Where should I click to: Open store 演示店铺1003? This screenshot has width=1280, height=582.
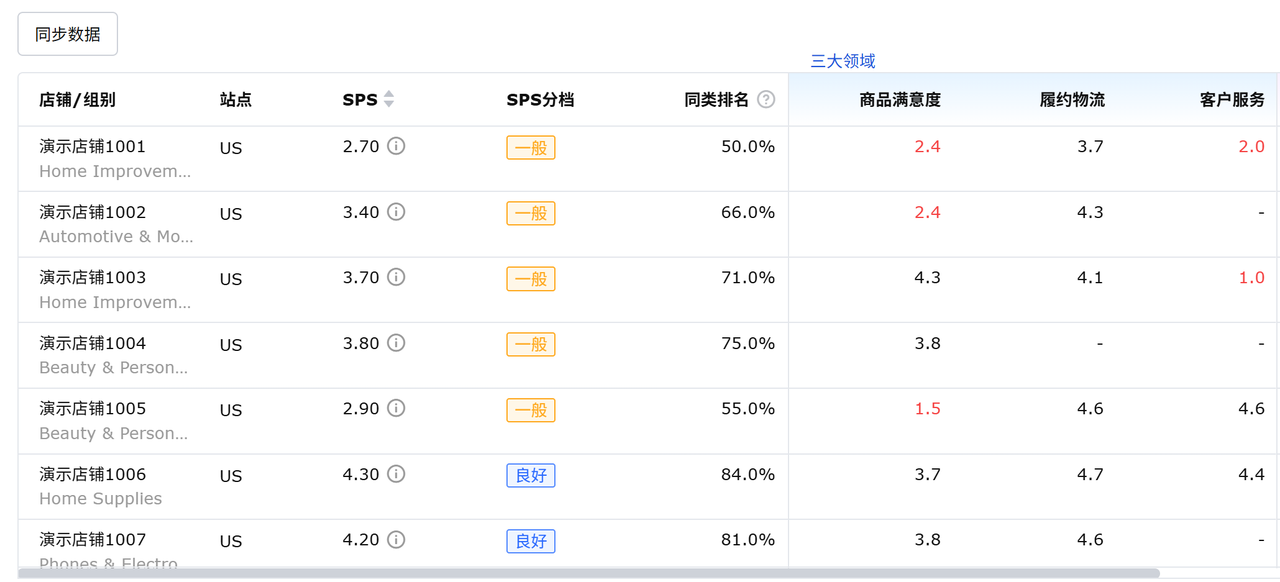[x=93, y=277]
